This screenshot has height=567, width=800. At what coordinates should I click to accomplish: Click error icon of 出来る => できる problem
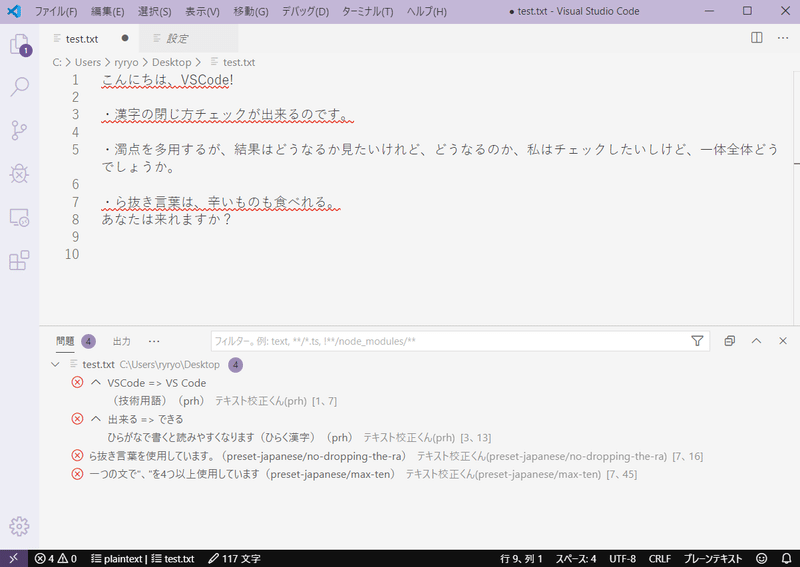(77, 419)
